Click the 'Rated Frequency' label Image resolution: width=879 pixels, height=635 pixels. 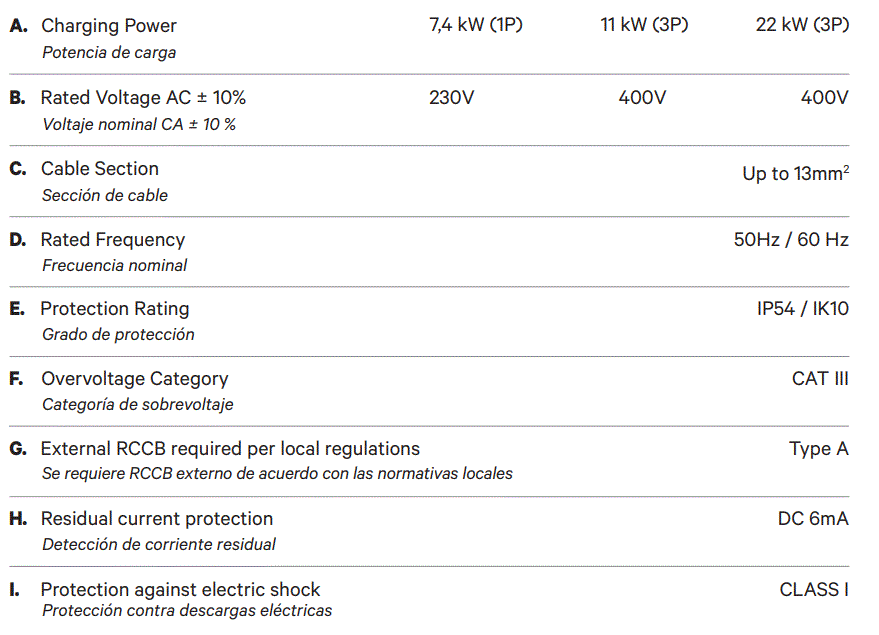coord(112,240)
